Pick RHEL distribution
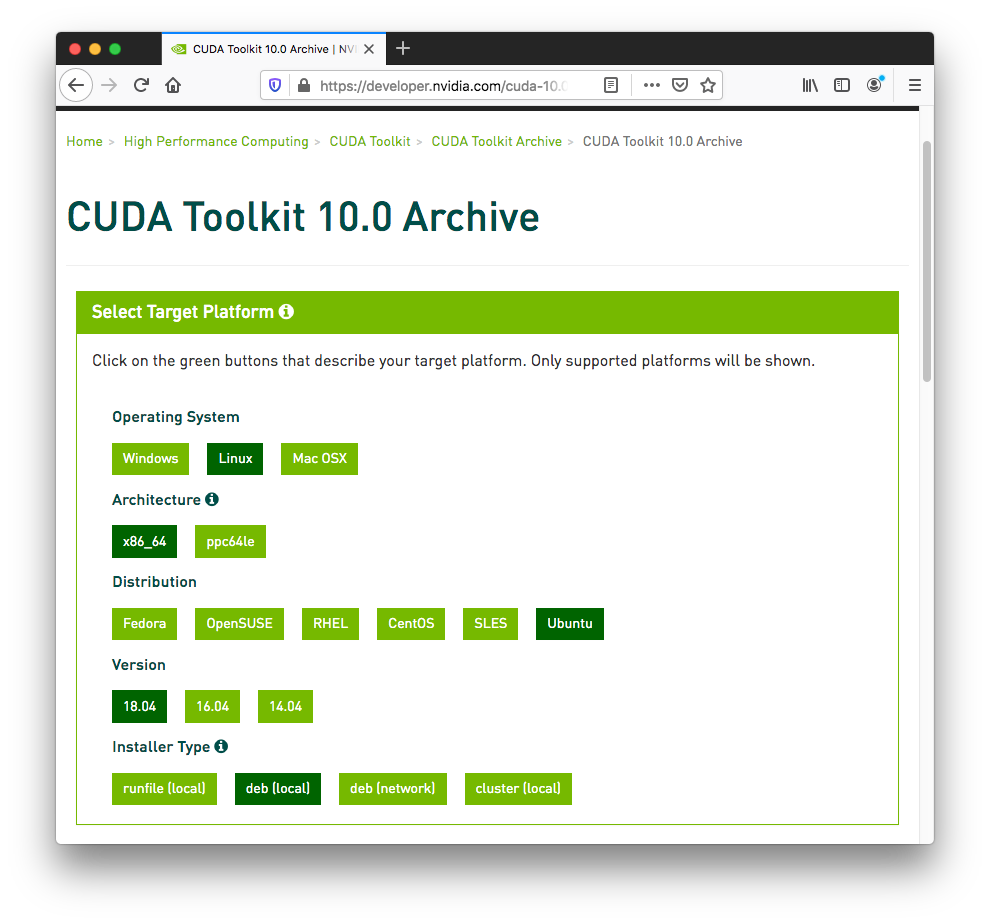Screen dimensions: 990x924 [x=330, y=624]
